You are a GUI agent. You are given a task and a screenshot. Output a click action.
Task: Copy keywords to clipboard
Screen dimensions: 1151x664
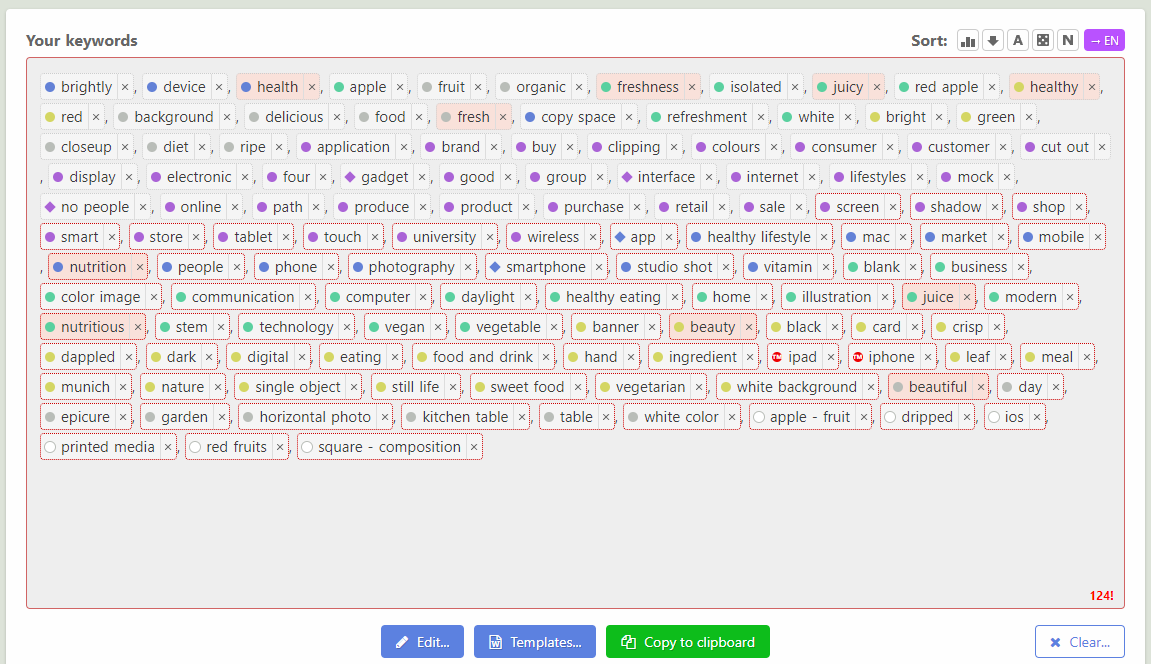point(688,642)
